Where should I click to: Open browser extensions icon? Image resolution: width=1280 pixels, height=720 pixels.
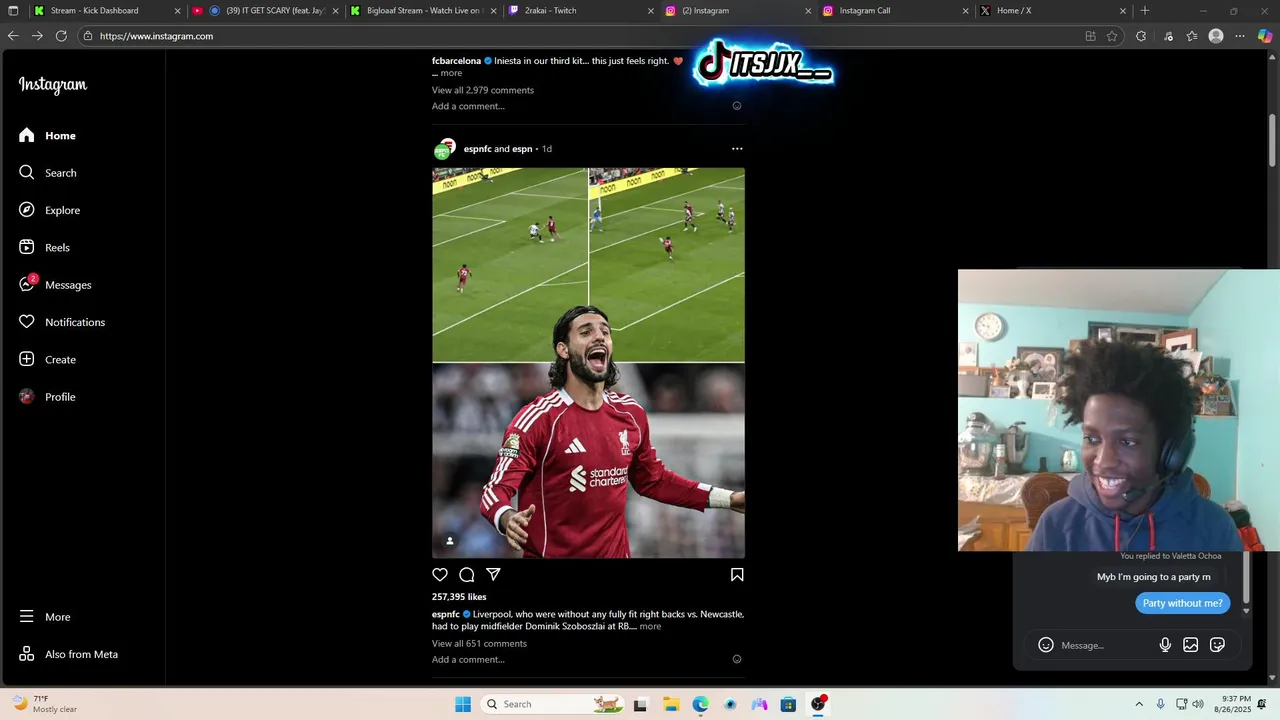coord(1141,36)
